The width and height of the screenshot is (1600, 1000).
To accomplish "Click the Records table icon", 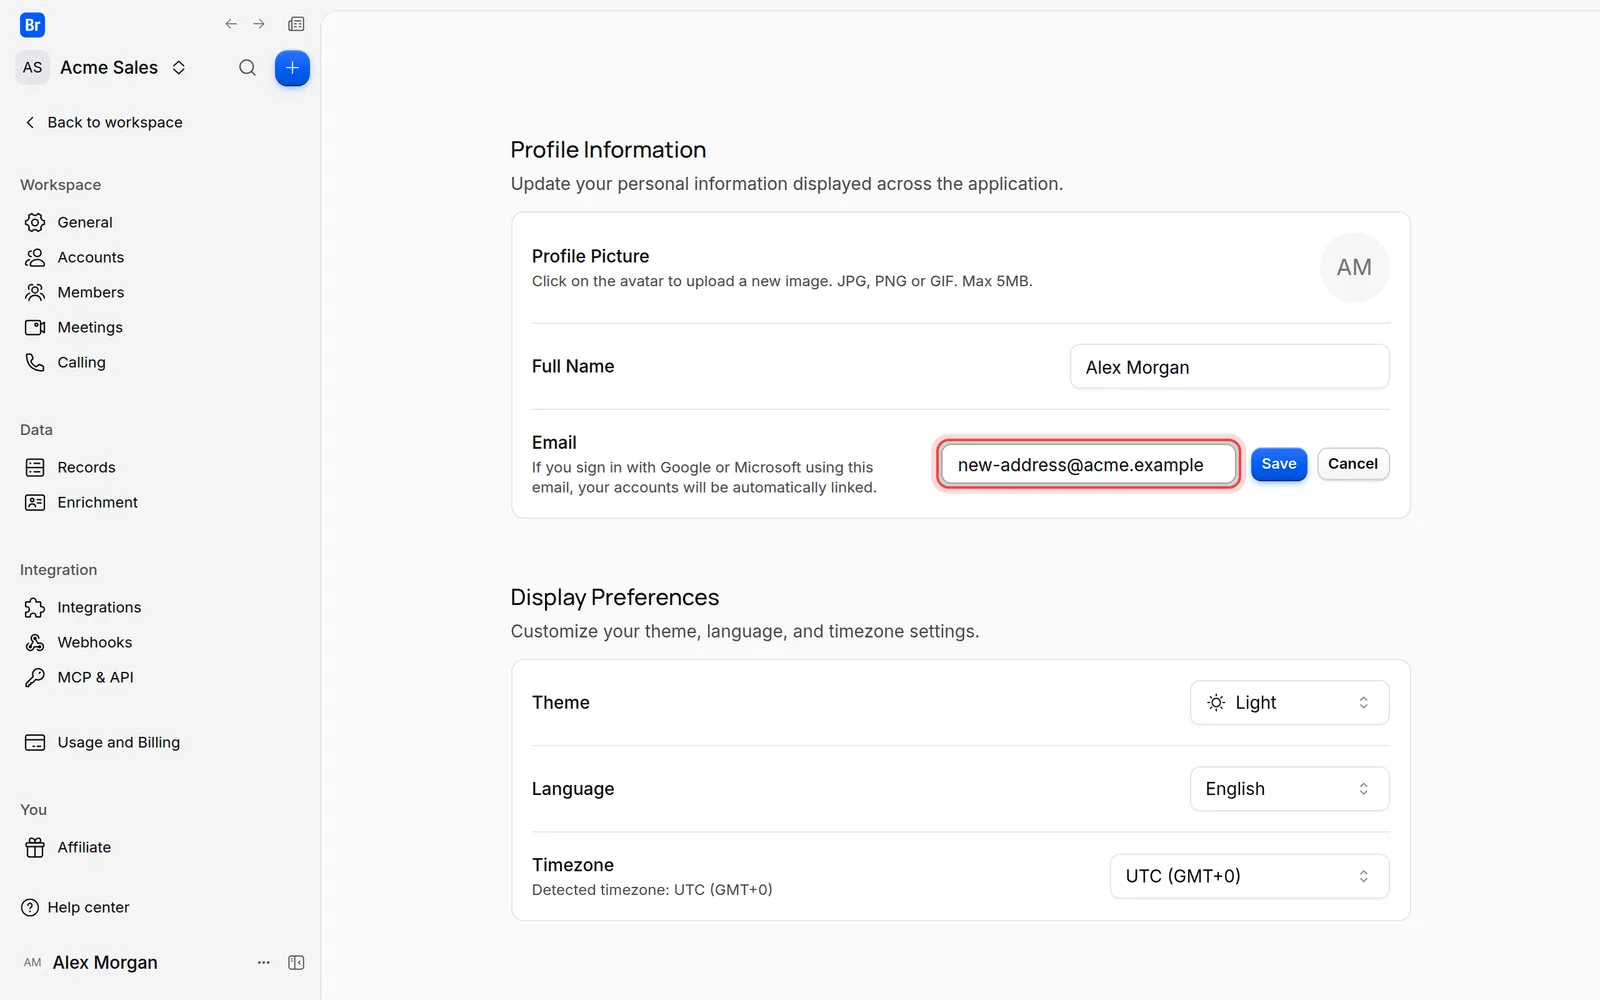I will point(35,467).
